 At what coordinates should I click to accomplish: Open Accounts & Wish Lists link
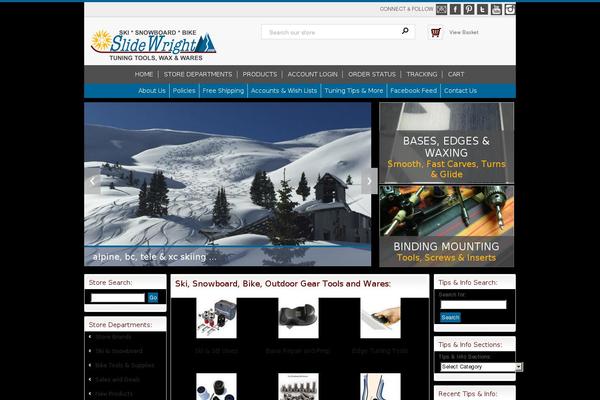pyautogui.click(x=284, y=91)
